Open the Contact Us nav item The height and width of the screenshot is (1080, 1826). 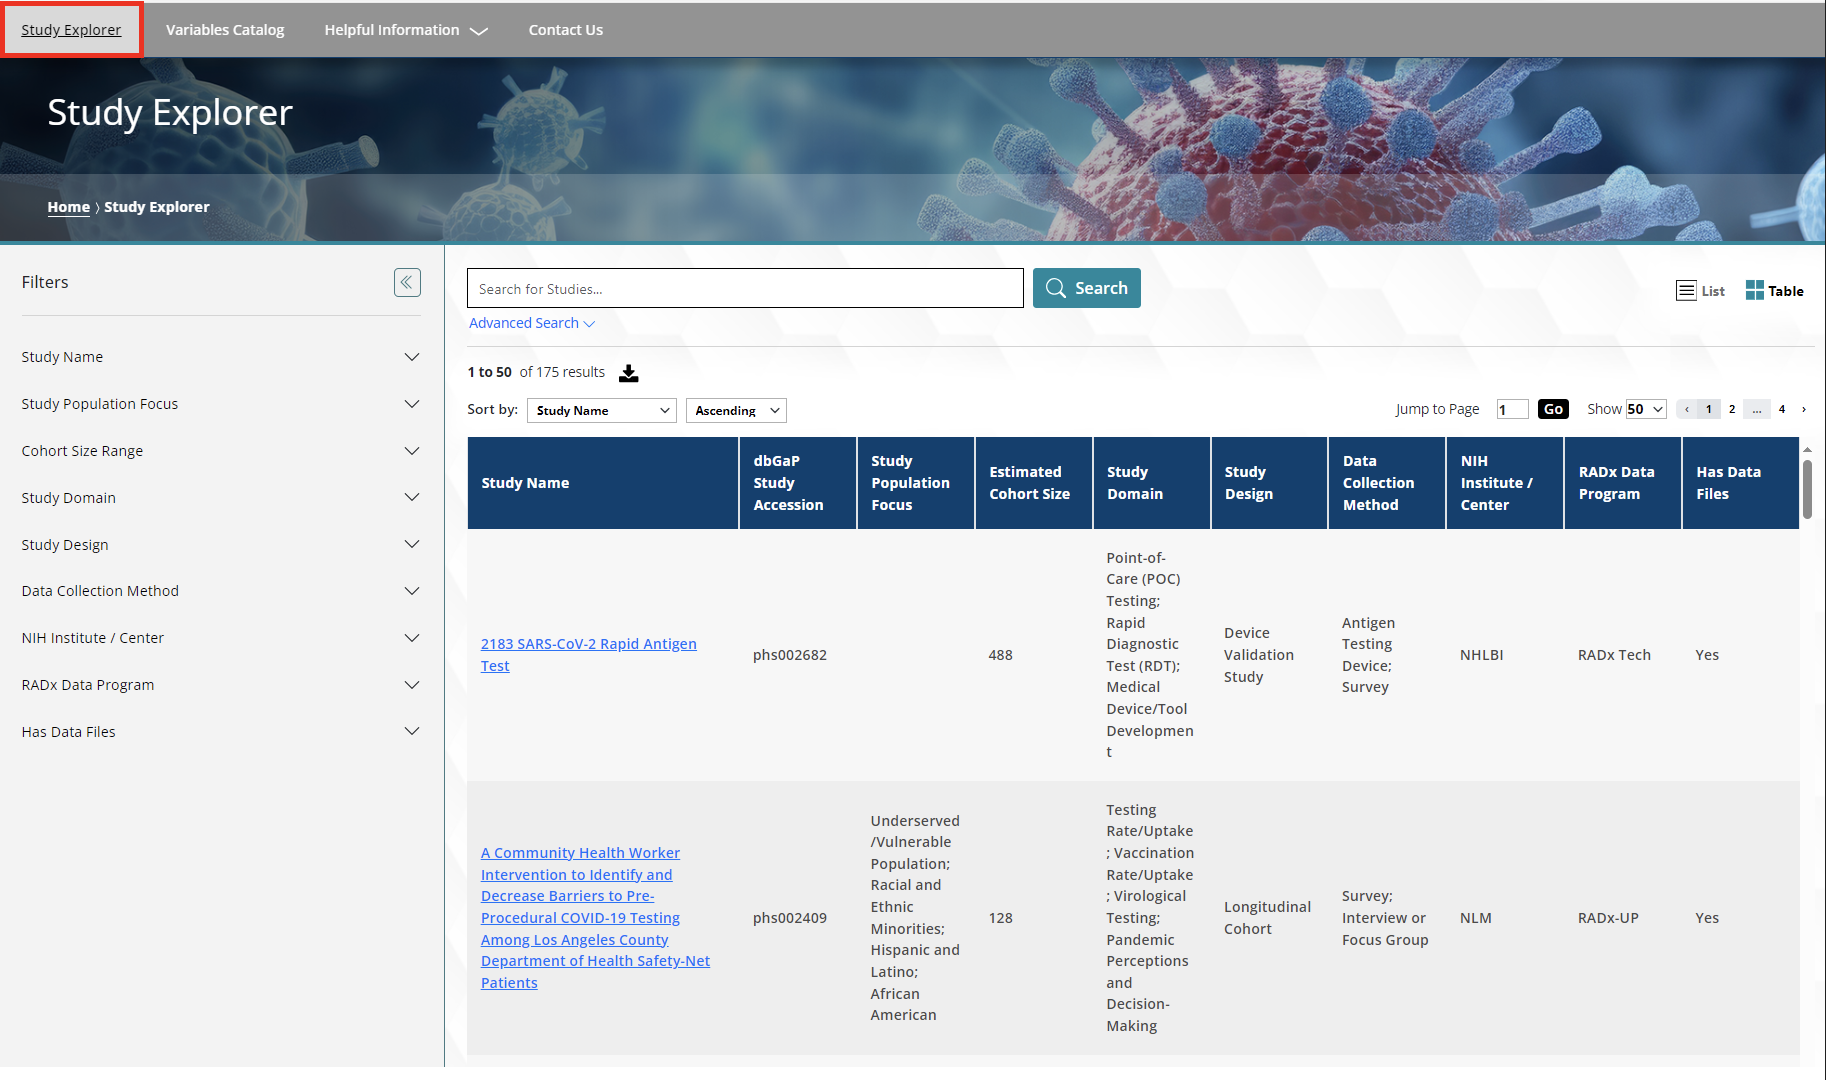tap(566, 30)
